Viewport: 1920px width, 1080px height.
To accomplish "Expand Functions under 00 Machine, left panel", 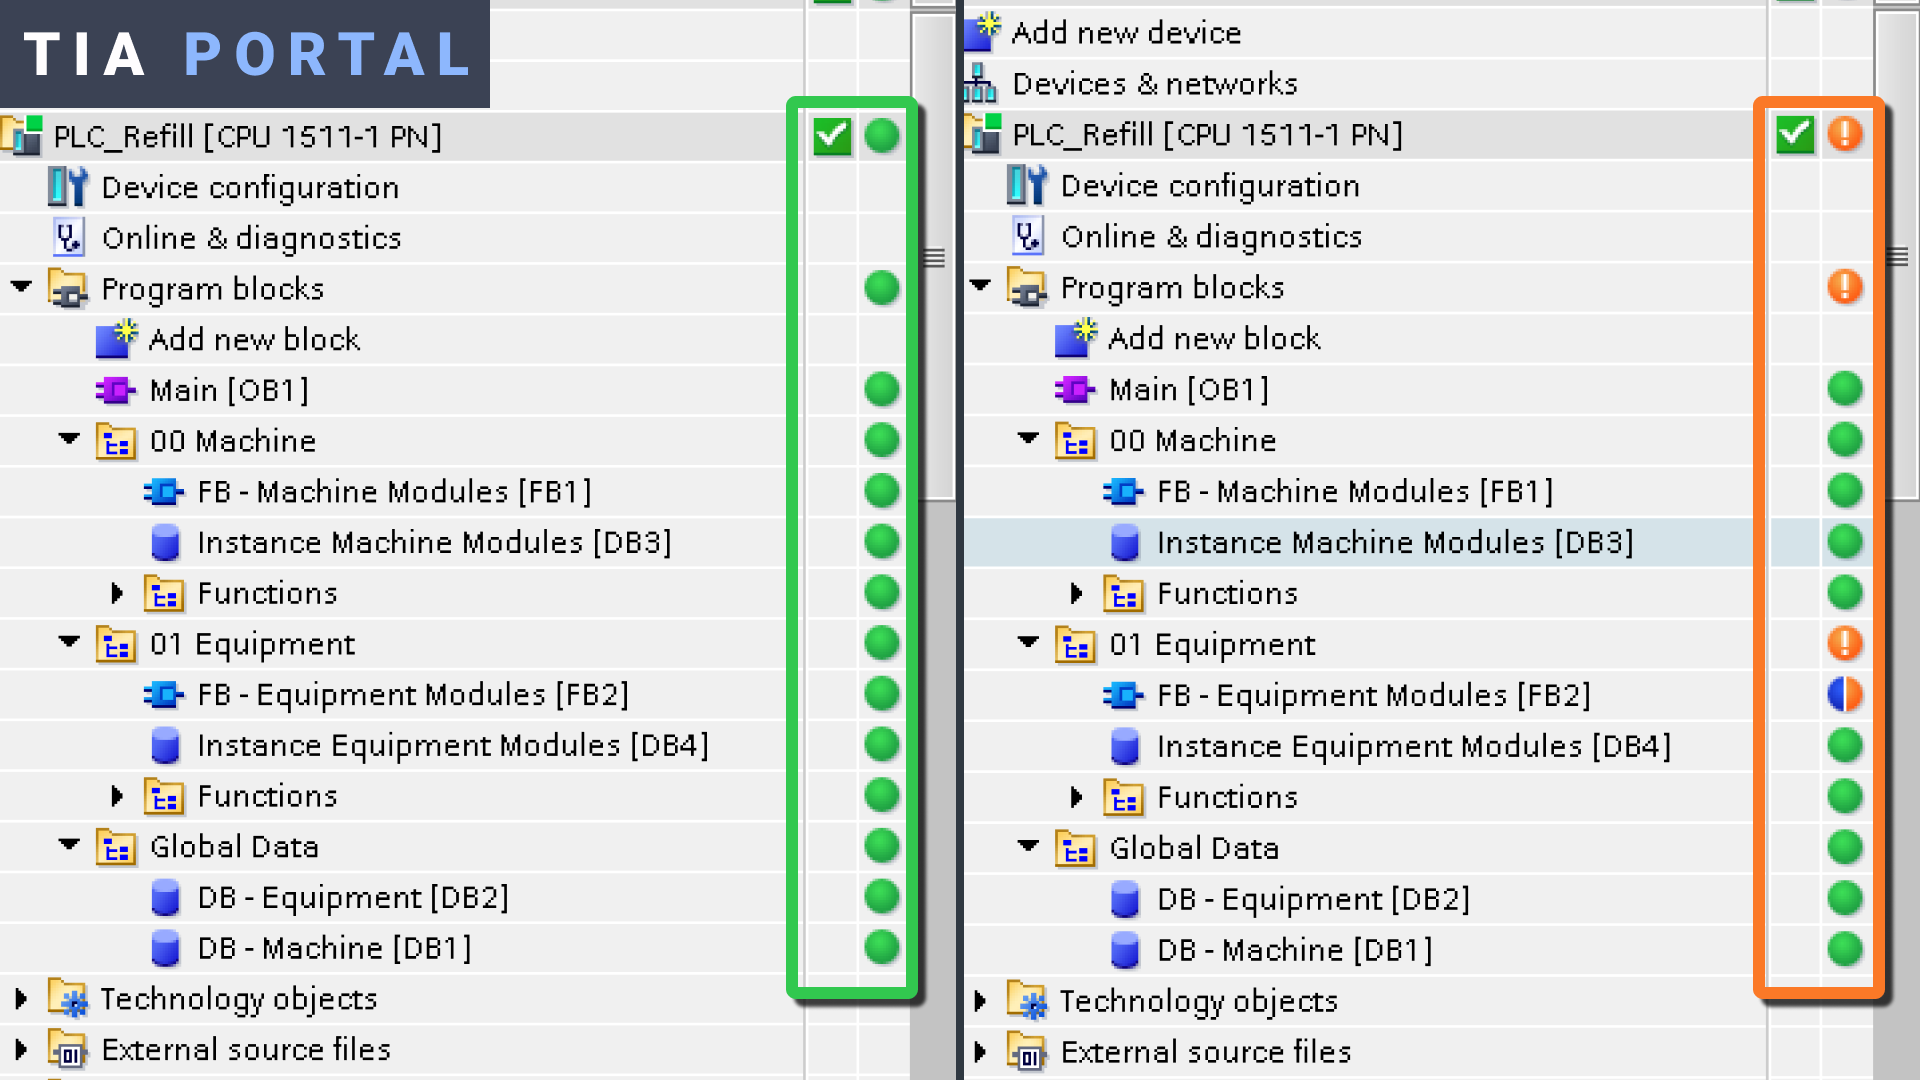I will pyautogui.click(x=117, y=593).
